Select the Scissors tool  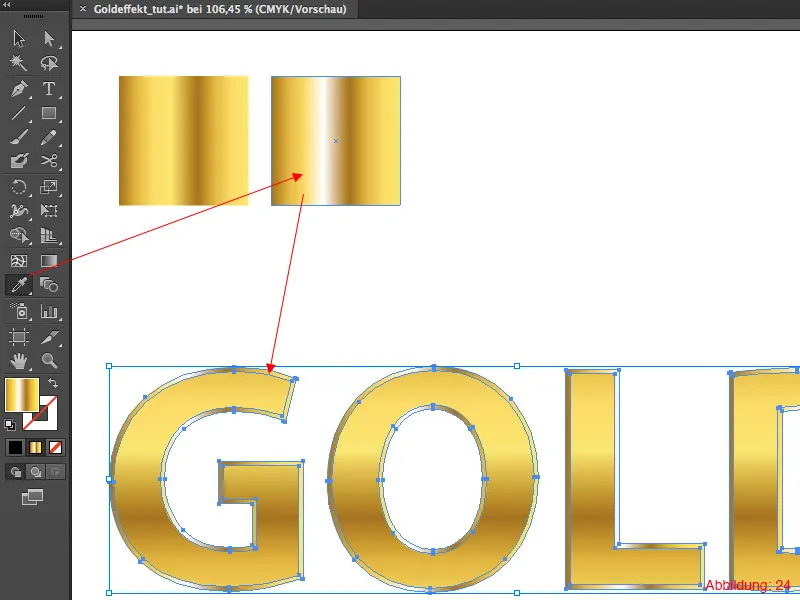pos(49,161)
